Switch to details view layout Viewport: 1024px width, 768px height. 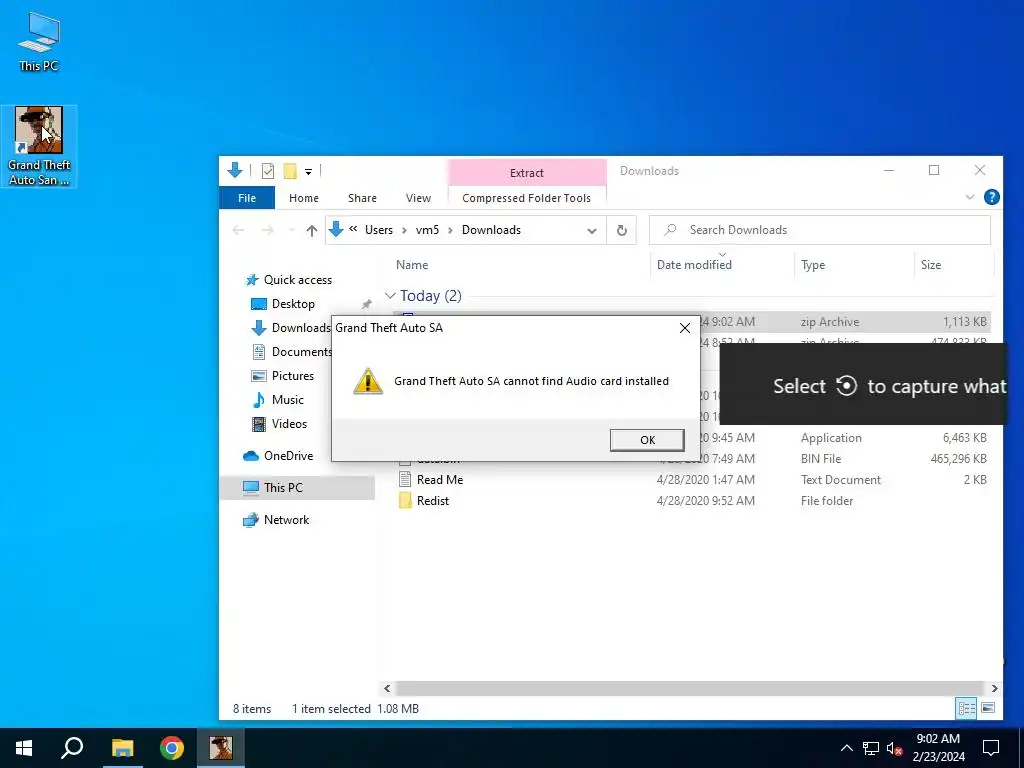click(x=966, y=708)
